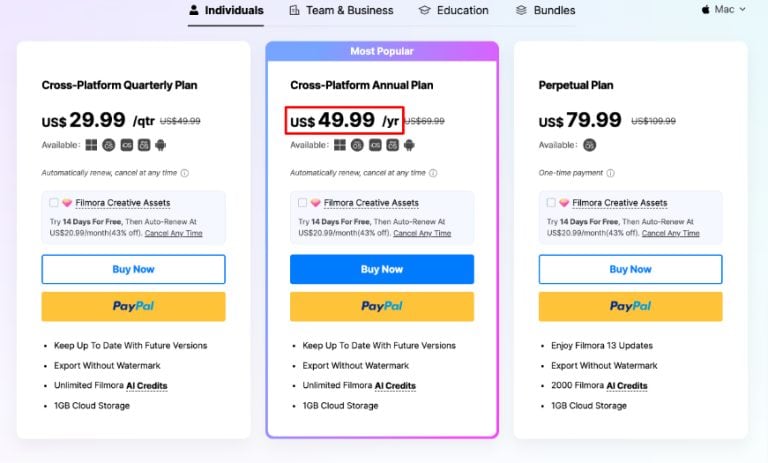Click the macOS icon in Perpetual Plan
The image size is (768, 463).
pyautogui.click(x=590, y=145)
